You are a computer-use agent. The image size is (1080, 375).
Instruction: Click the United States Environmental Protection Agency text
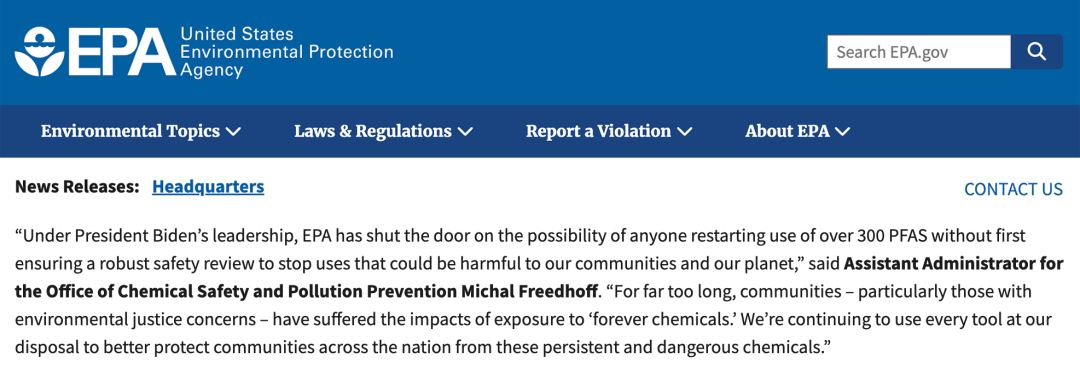[287, 52]
